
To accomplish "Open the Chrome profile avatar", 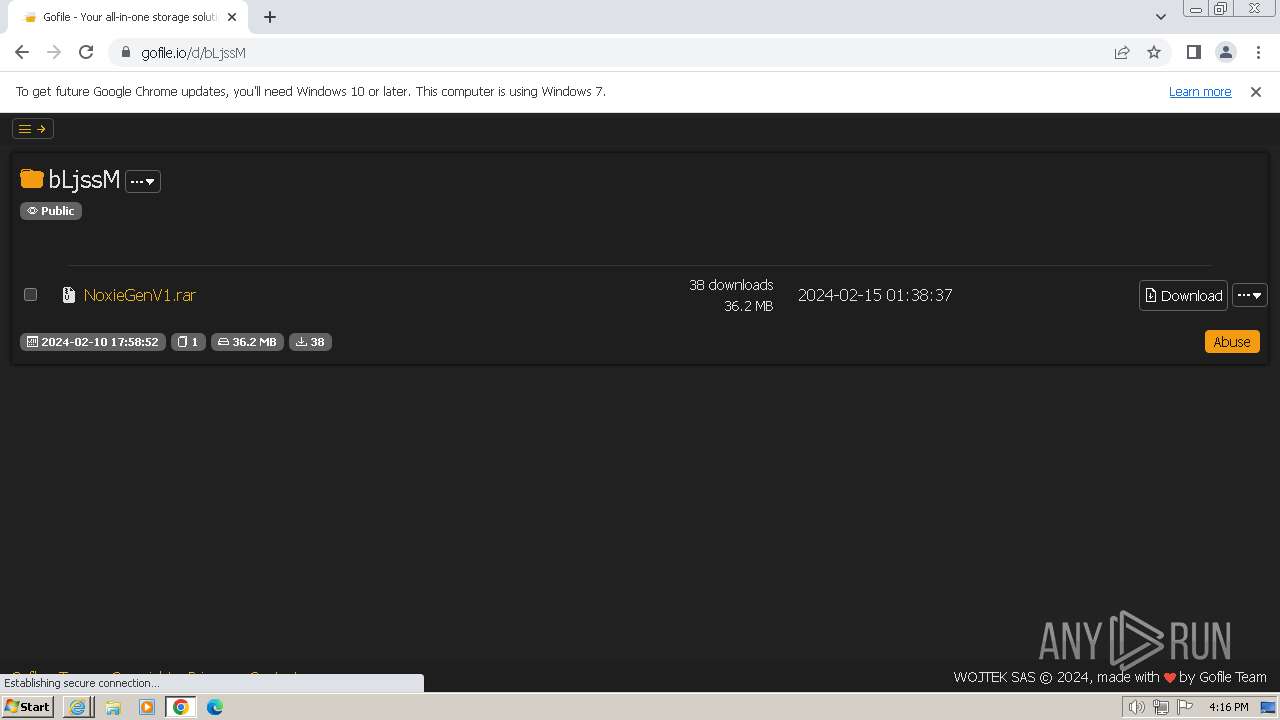I will 1225,52.
